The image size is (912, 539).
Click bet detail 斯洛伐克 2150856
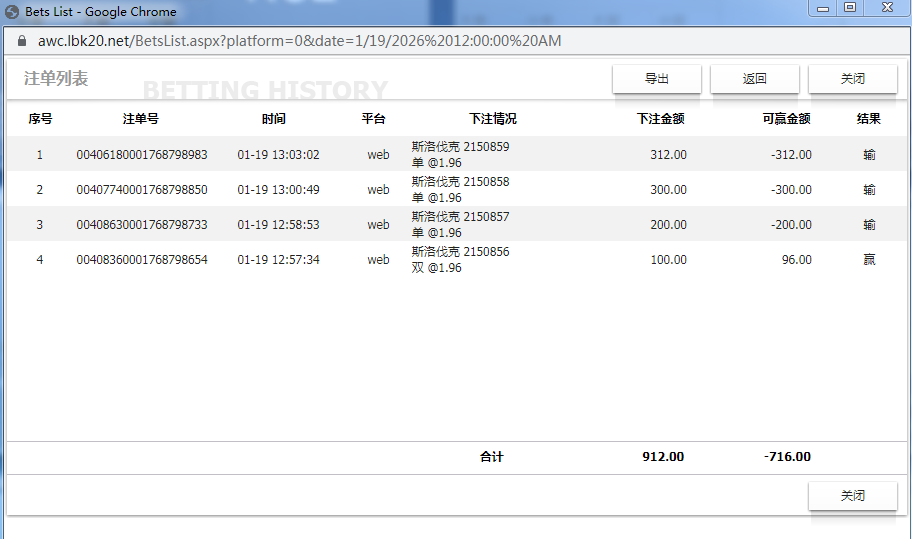460,251
